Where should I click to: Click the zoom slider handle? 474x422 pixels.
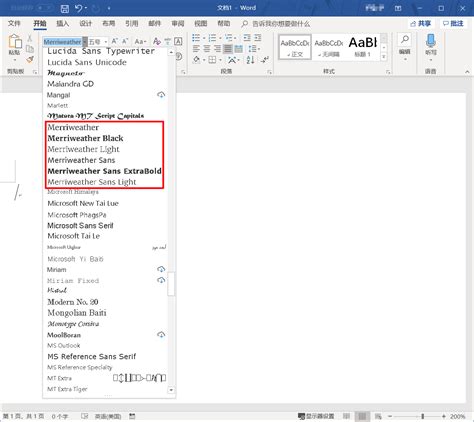click(x=422, y=416)
